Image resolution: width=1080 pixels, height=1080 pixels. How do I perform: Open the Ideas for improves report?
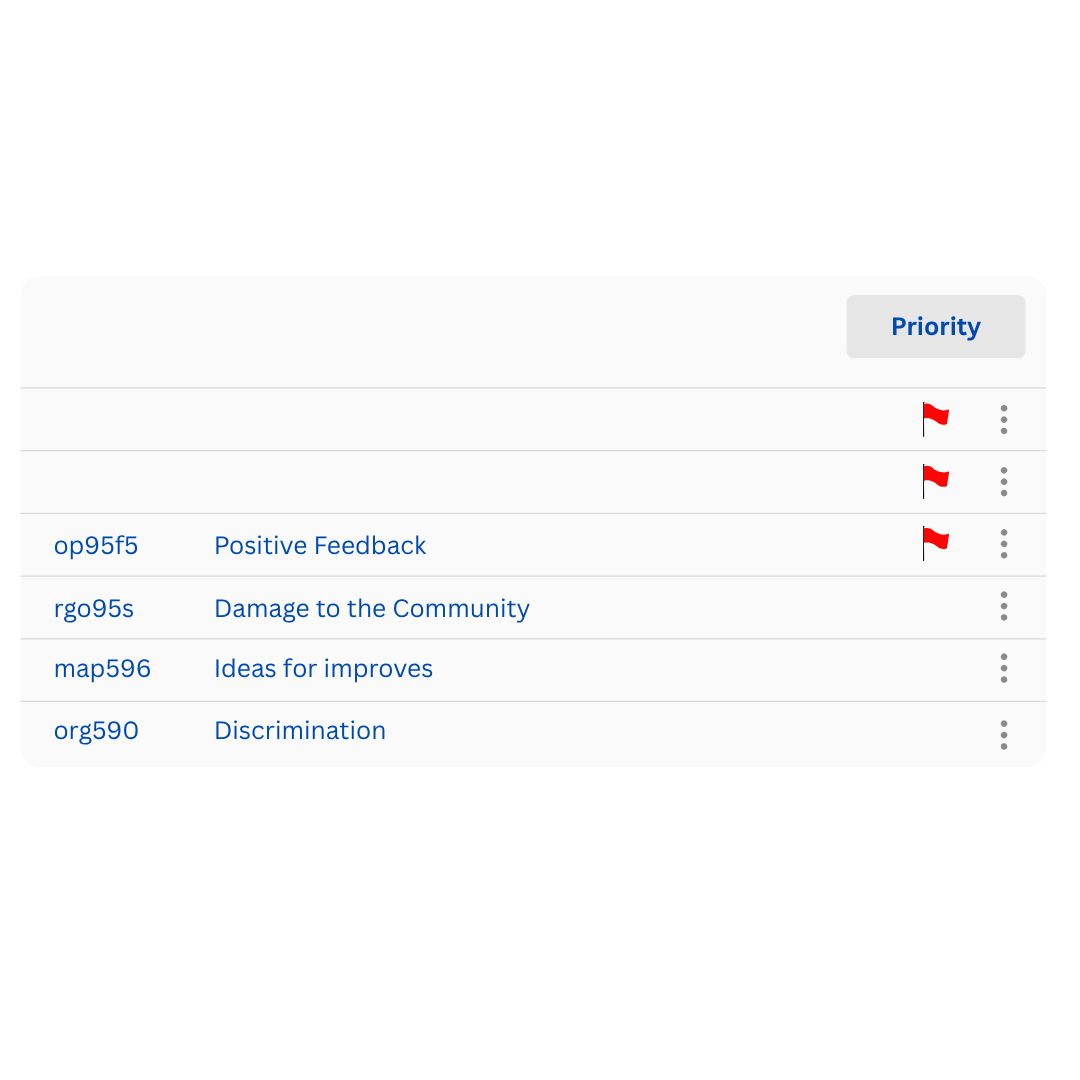pyautogui.click(x=324, y=669)
